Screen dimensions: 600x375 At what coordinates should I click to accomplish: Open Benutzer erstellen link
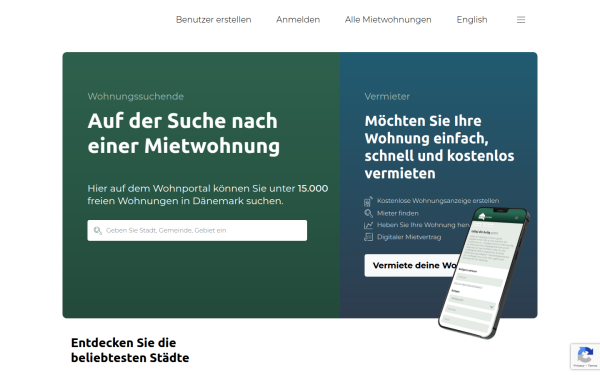tap(214, 20)
